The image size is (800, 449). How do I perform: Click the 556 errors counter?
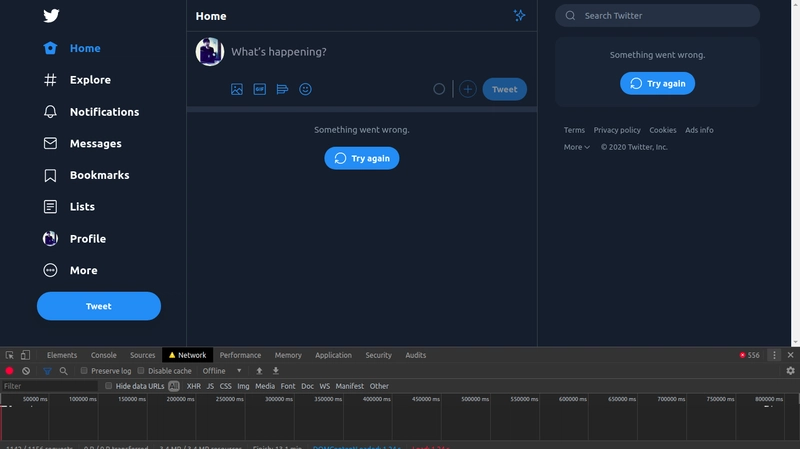point(749,355)
